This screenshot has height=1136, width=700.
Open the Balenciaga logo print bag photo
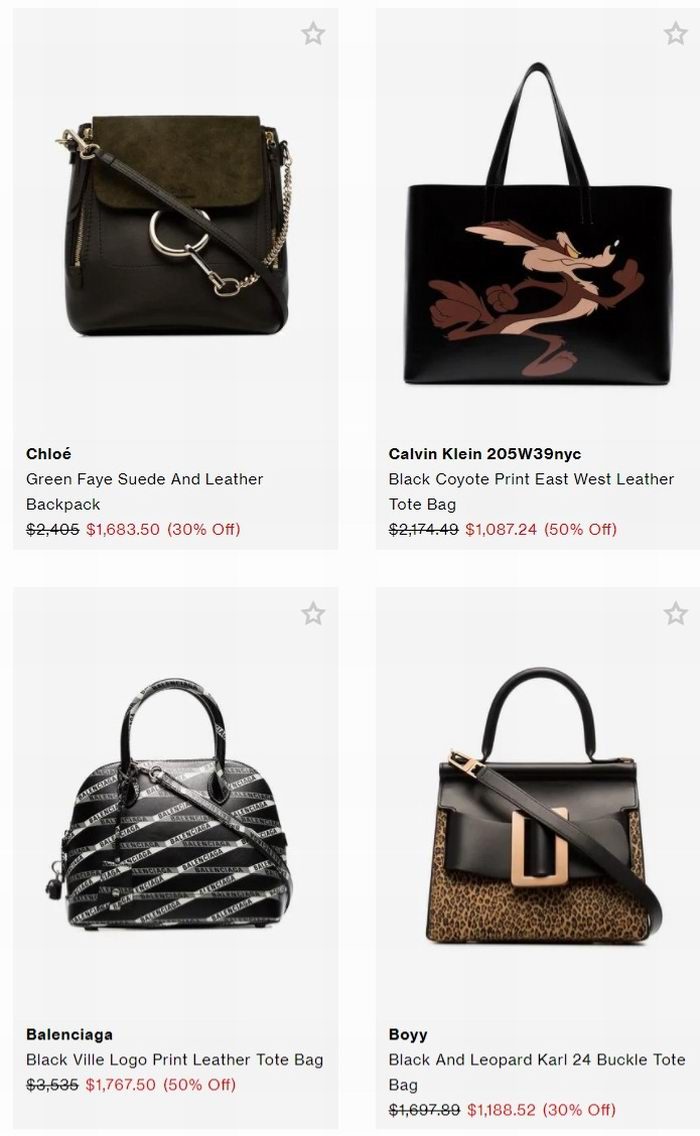click(175, 804)
